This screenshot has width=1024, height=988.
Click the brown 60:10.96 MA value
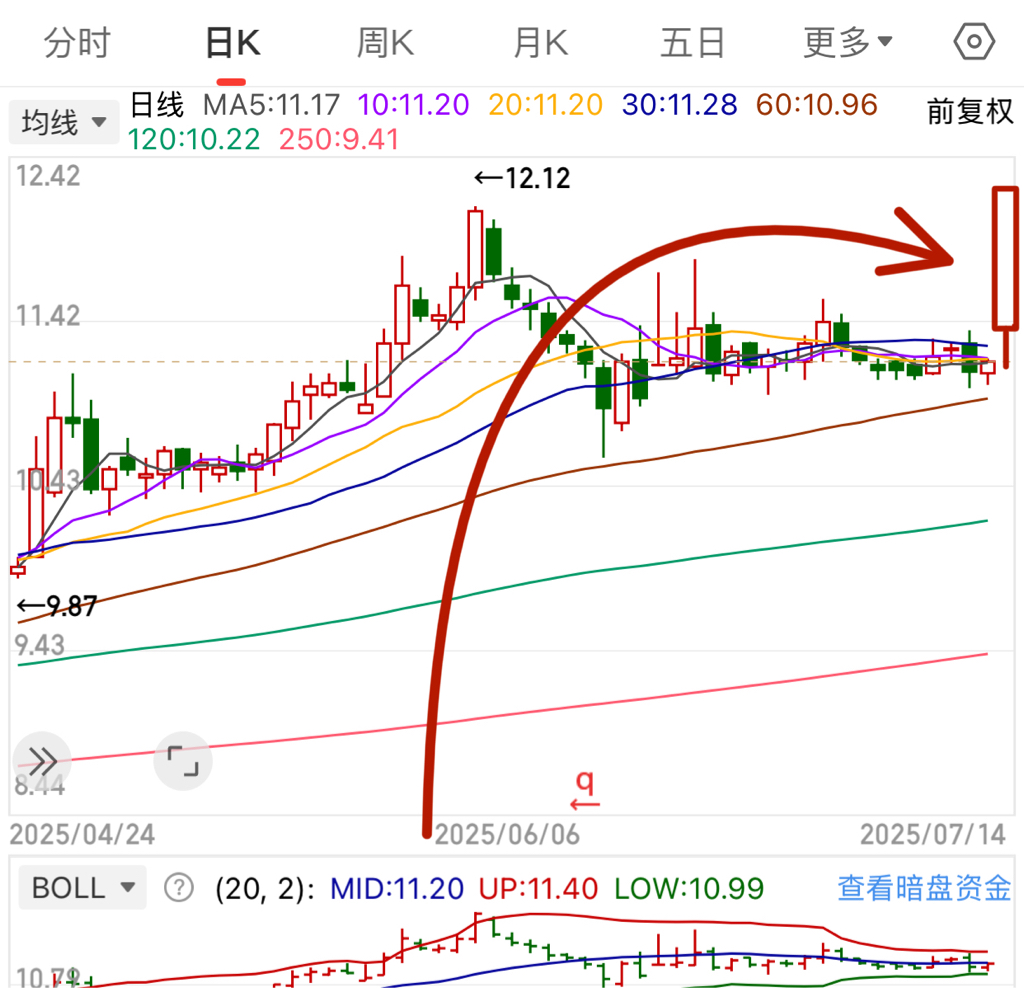[816, 104]
